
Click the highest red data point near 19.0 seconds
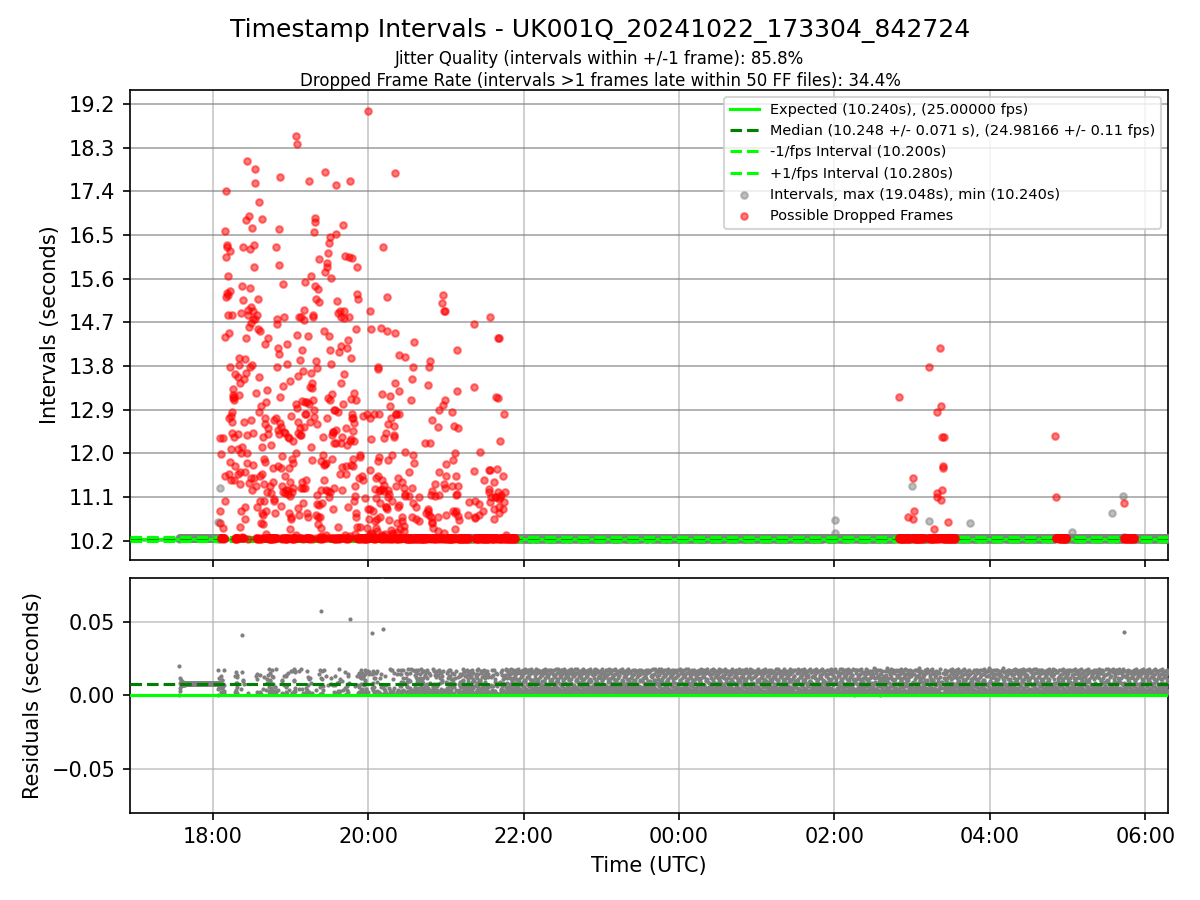368,111
